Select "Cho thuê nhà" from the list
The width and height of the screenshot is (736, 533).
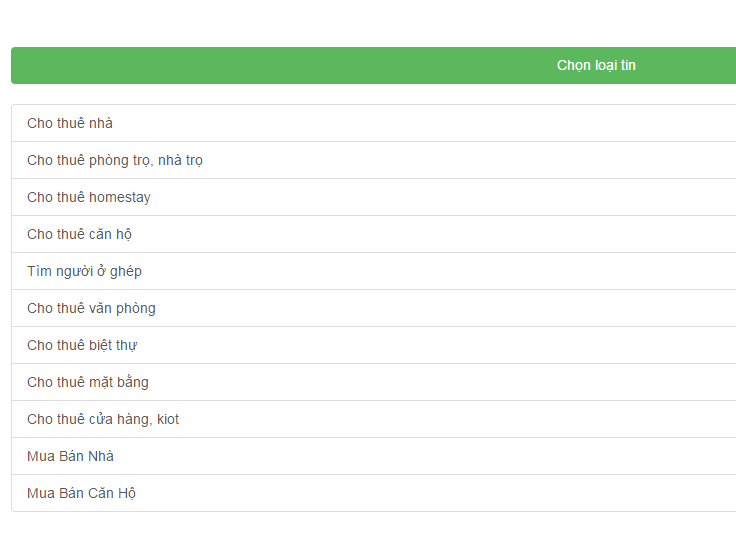(x=70, y=123)
